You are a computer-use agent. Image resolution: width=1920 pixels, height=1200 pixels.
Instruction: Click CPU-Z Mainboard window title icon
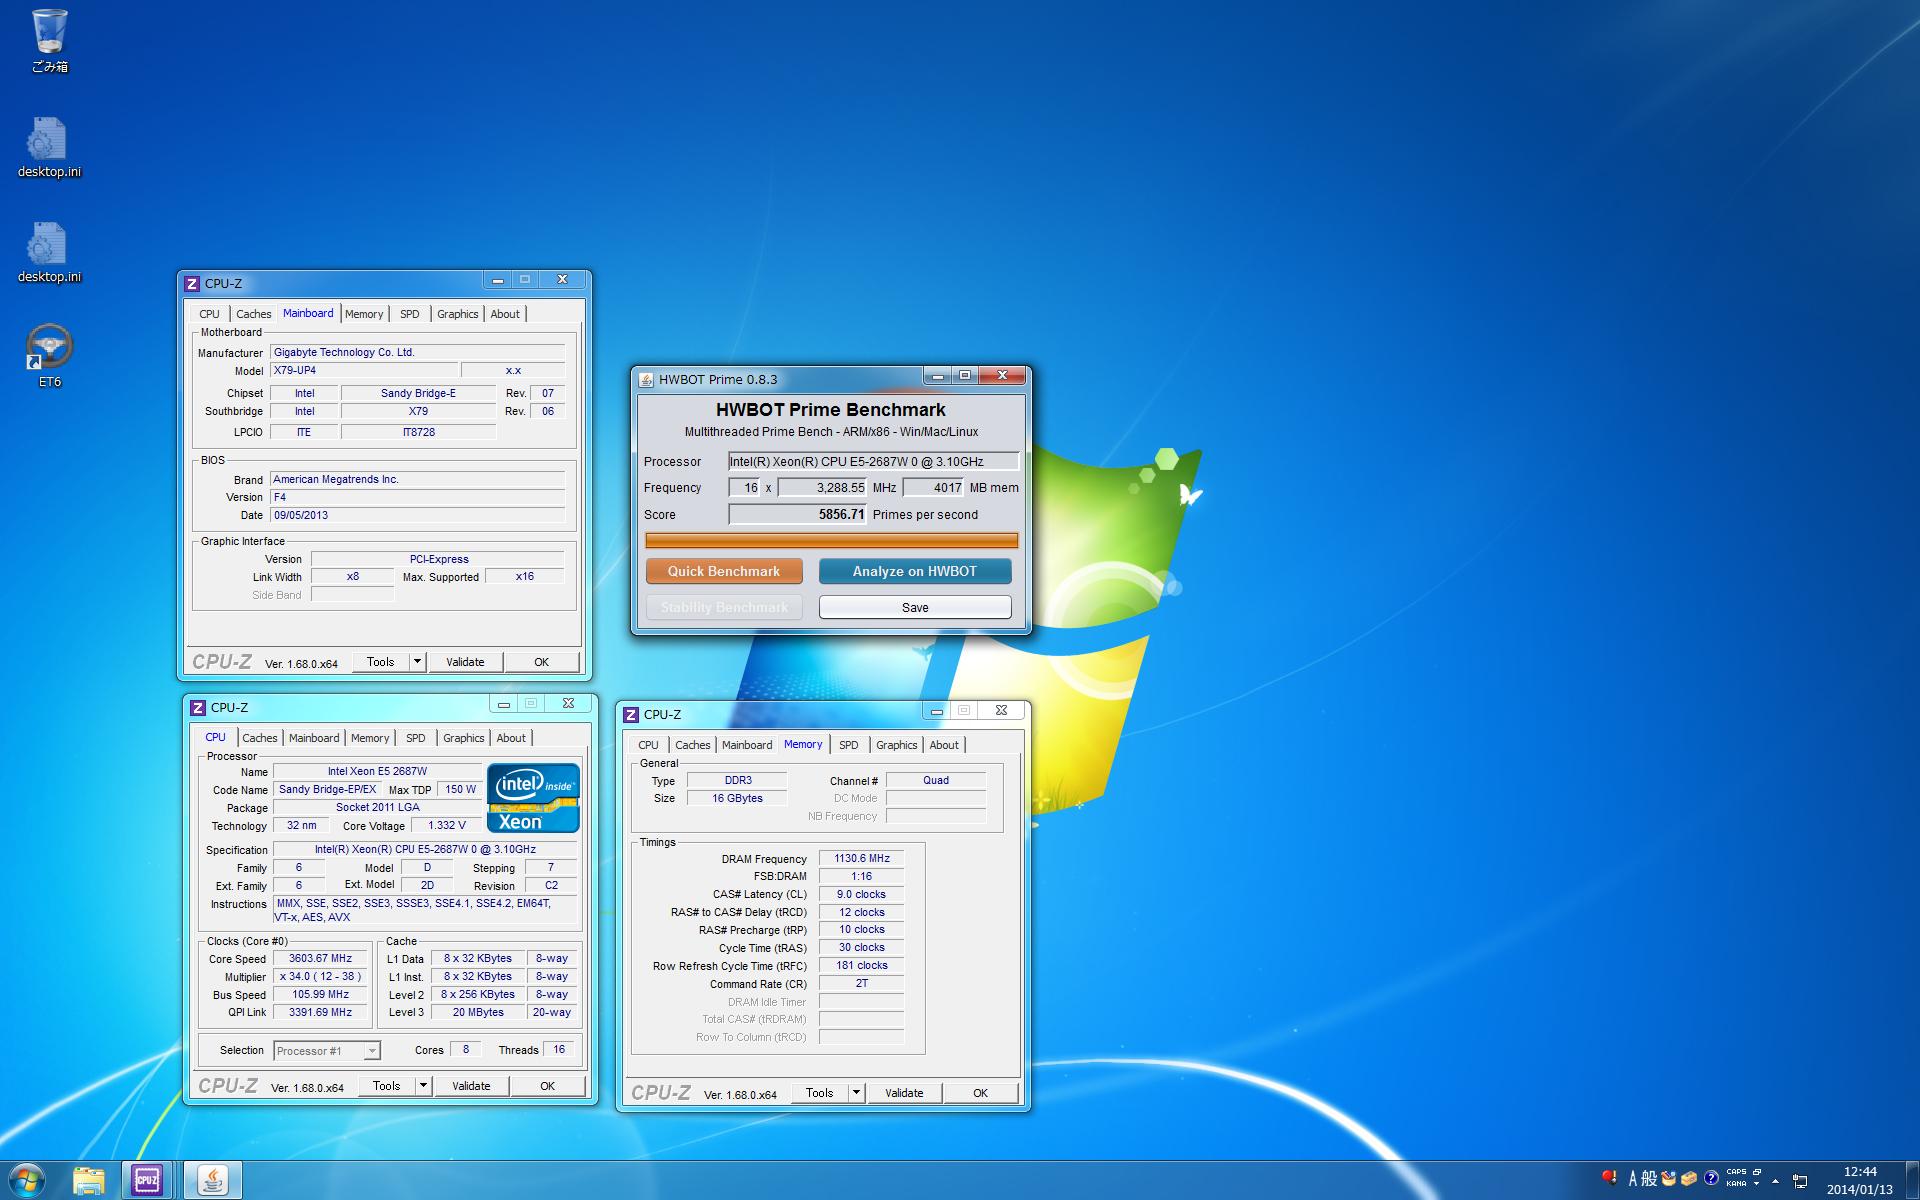193,284
